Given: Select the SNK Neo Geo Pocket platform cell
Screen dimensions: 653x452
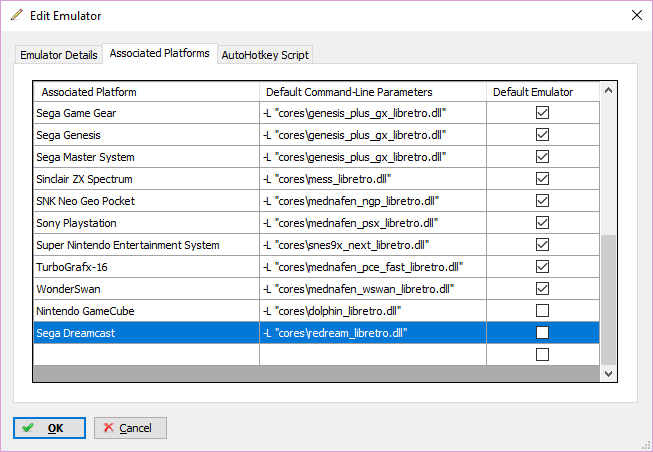Looking at the screenshot, I should (146, 201).
